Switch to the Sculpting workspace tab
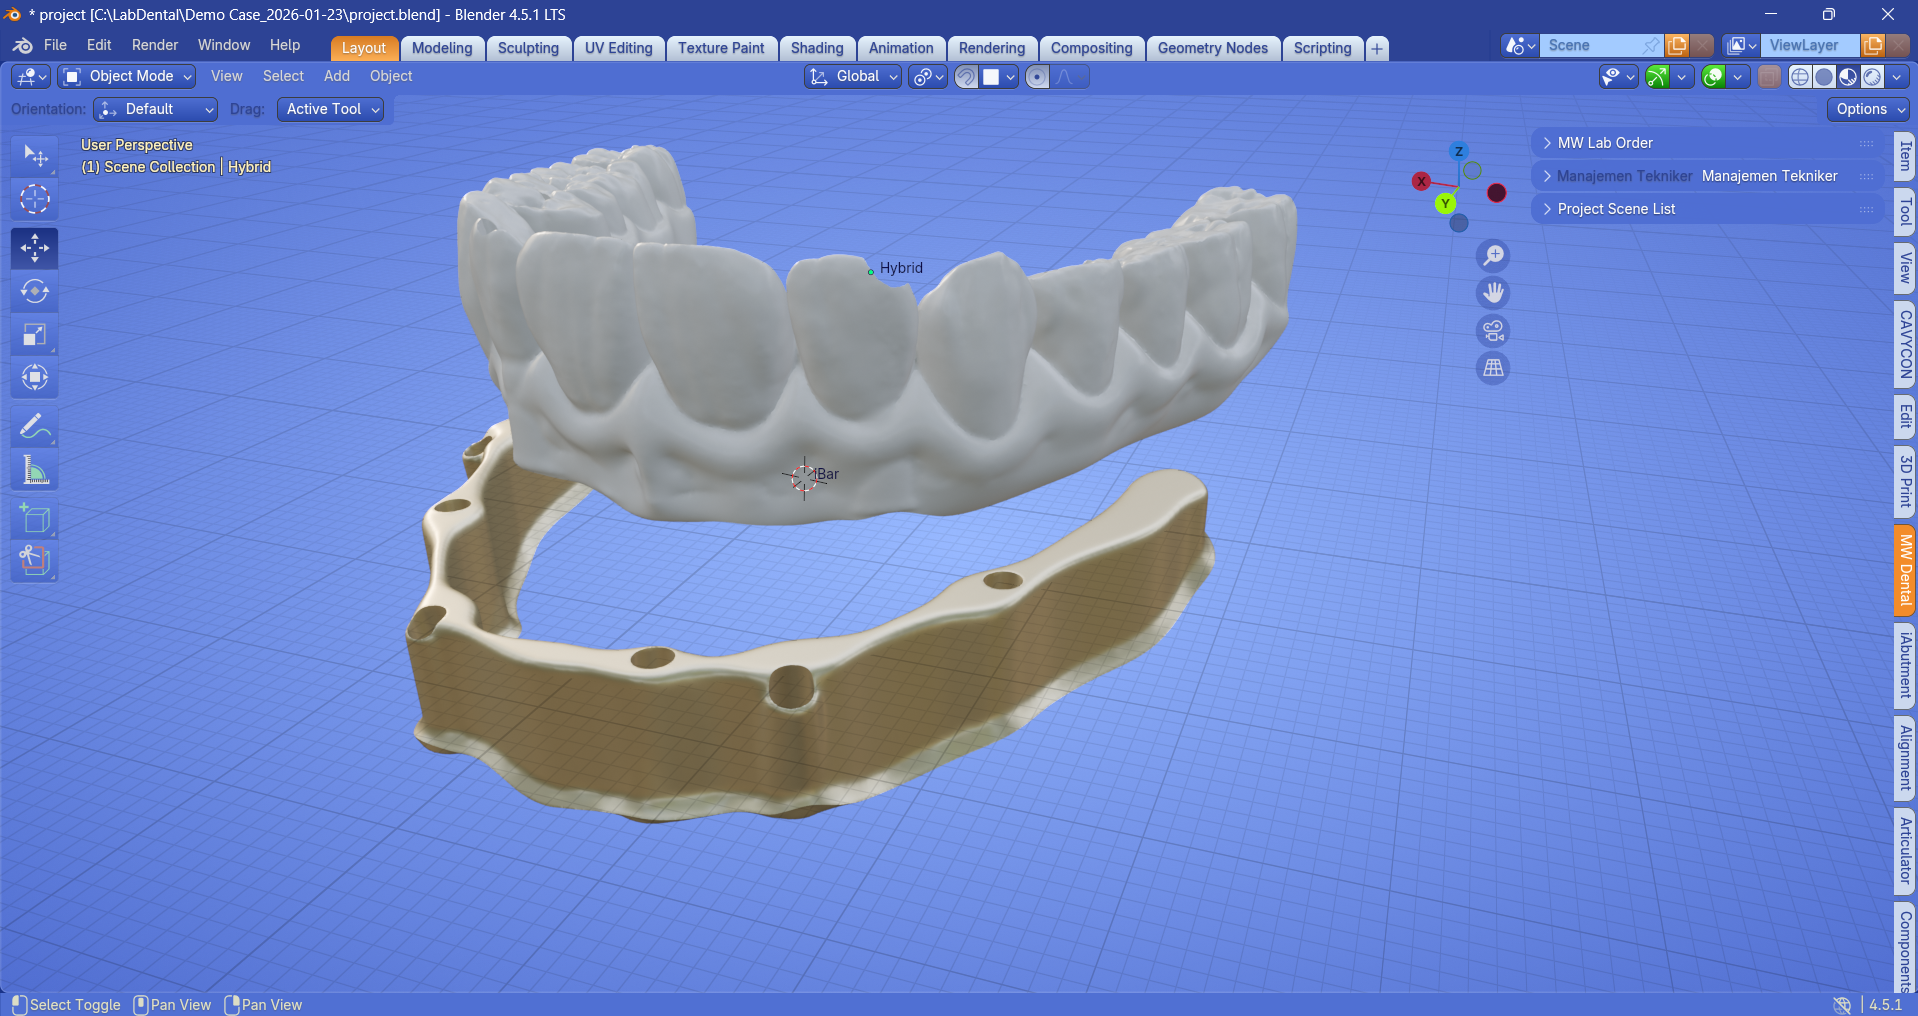 point(528,48)
